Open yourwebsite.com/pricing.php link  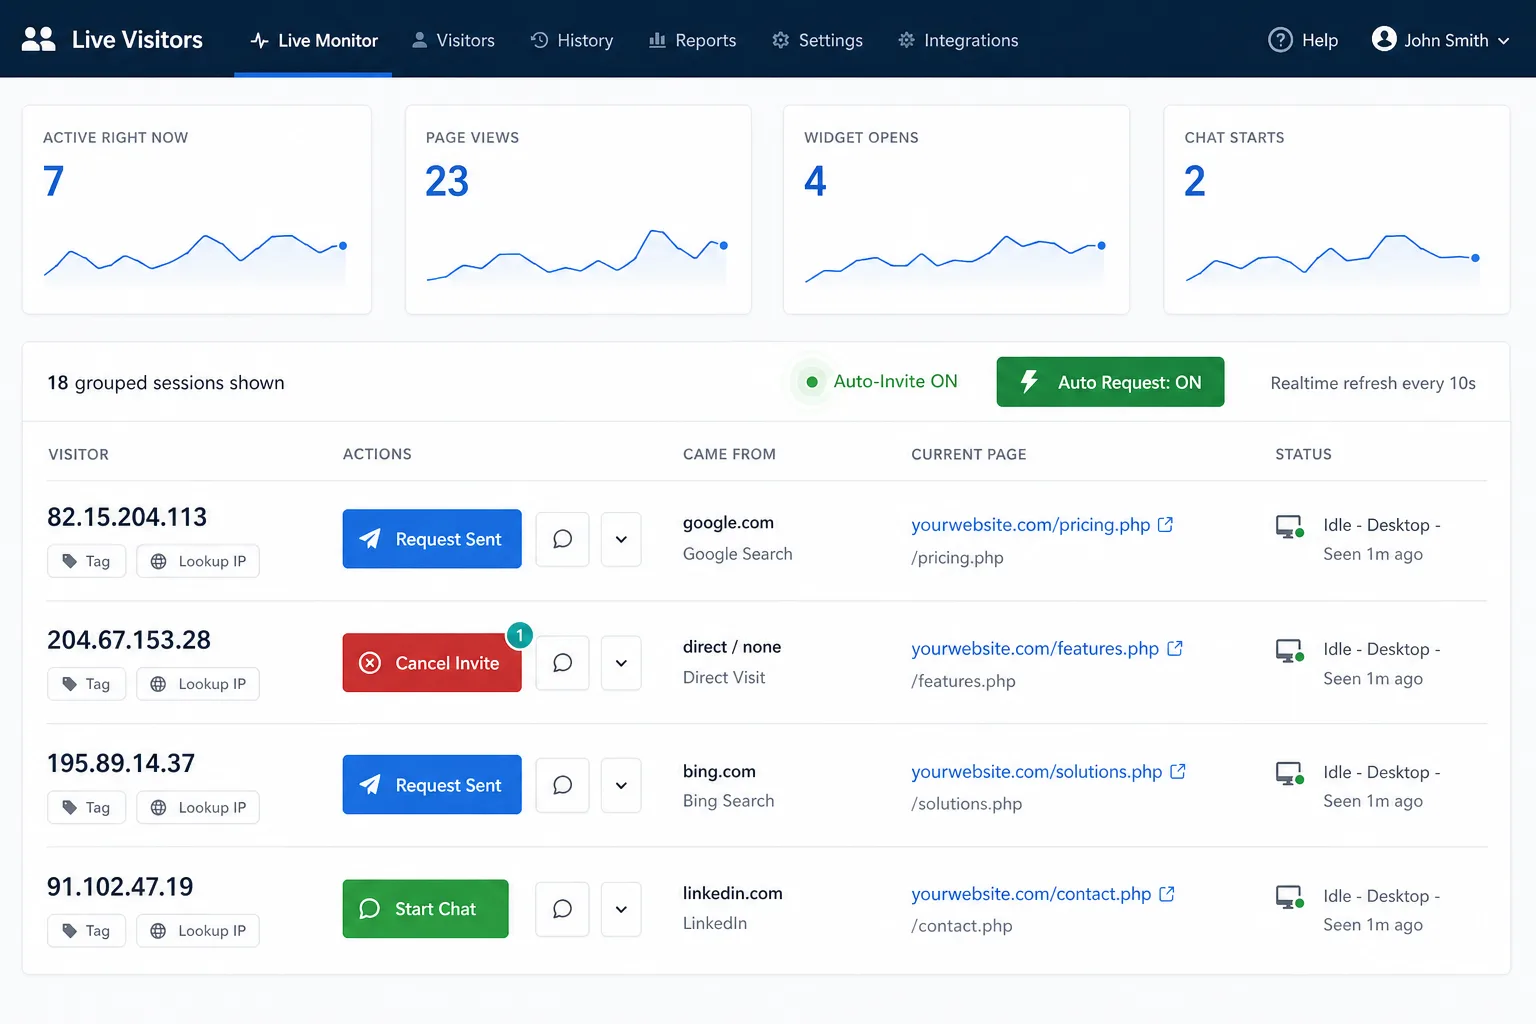[x=1031, y=525]
